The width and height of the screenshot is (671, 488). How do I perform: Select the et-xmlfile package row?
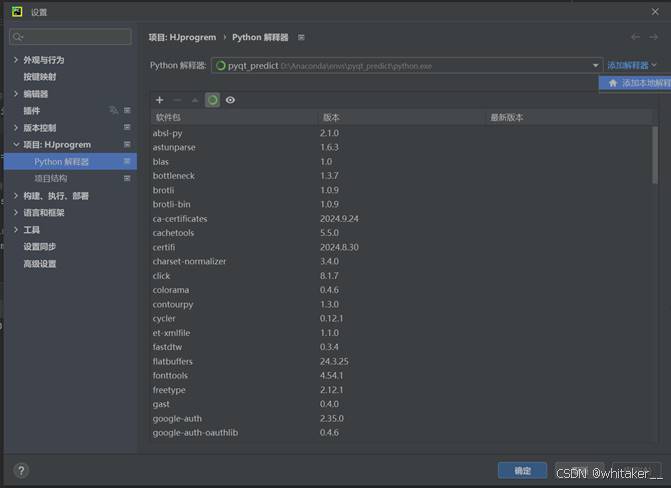[x=401, y=333]
